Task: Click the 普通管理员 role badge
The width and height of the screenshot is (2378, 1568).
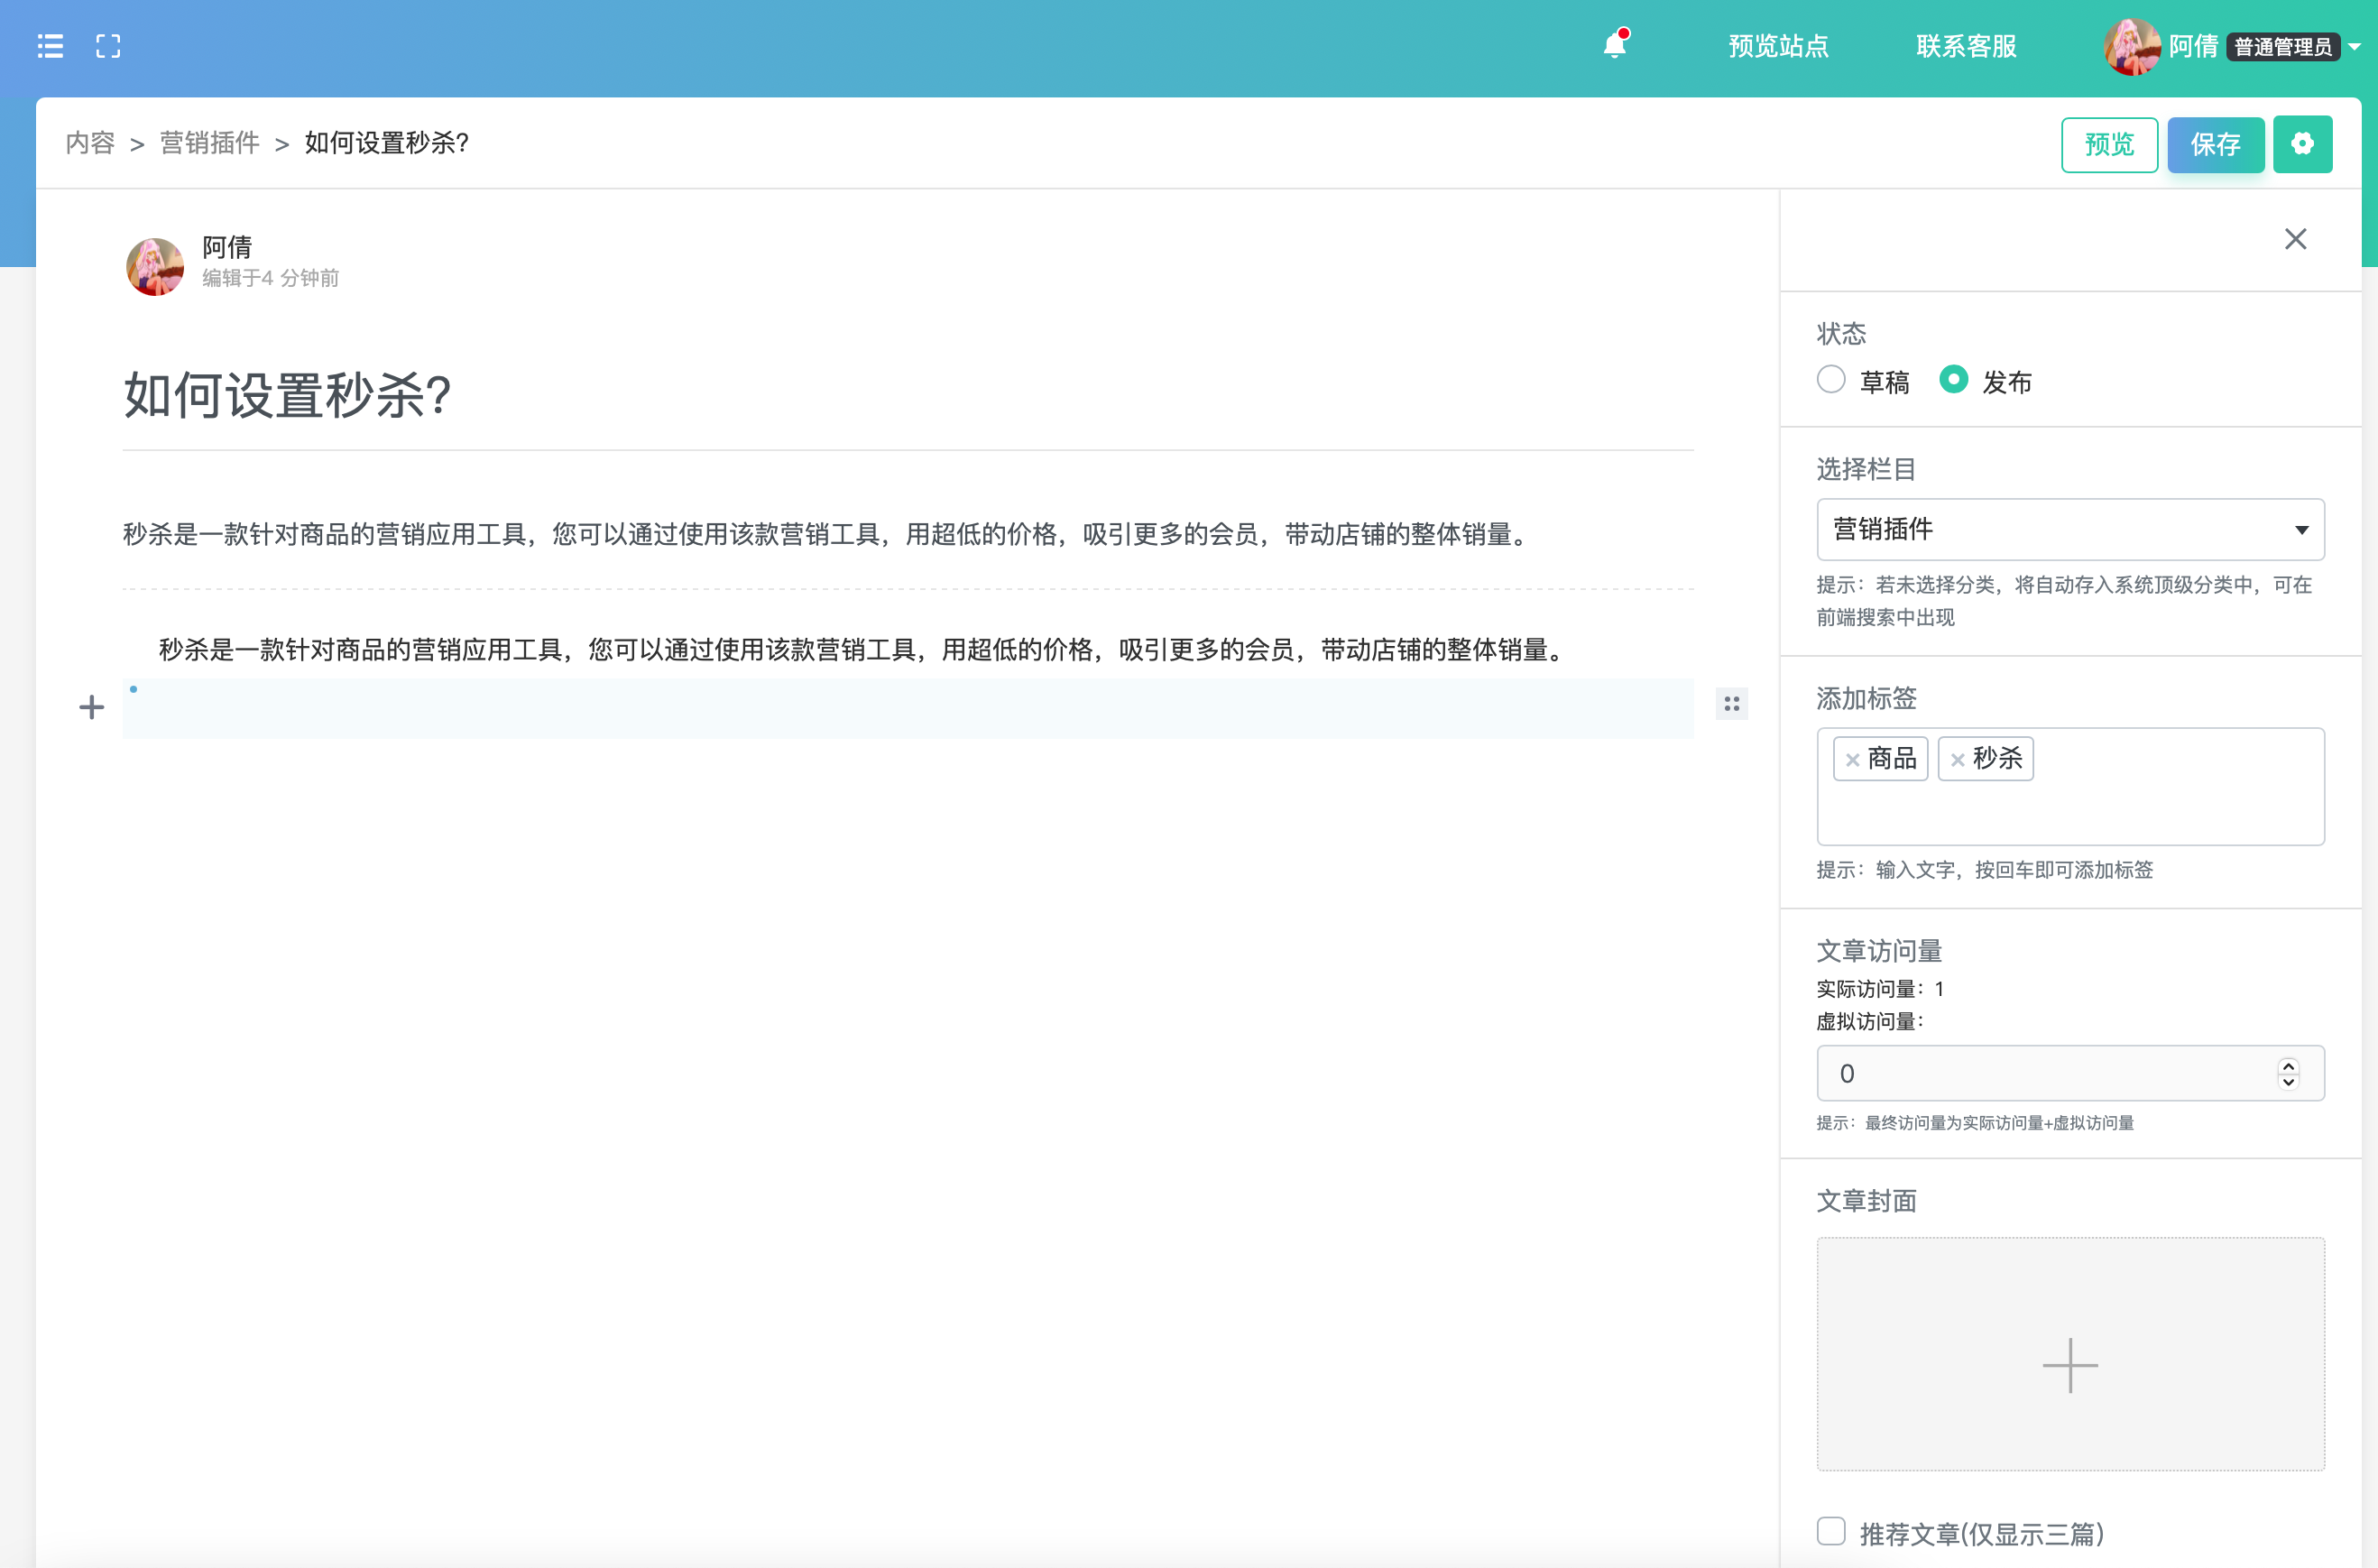Action: coord(2283,47)
